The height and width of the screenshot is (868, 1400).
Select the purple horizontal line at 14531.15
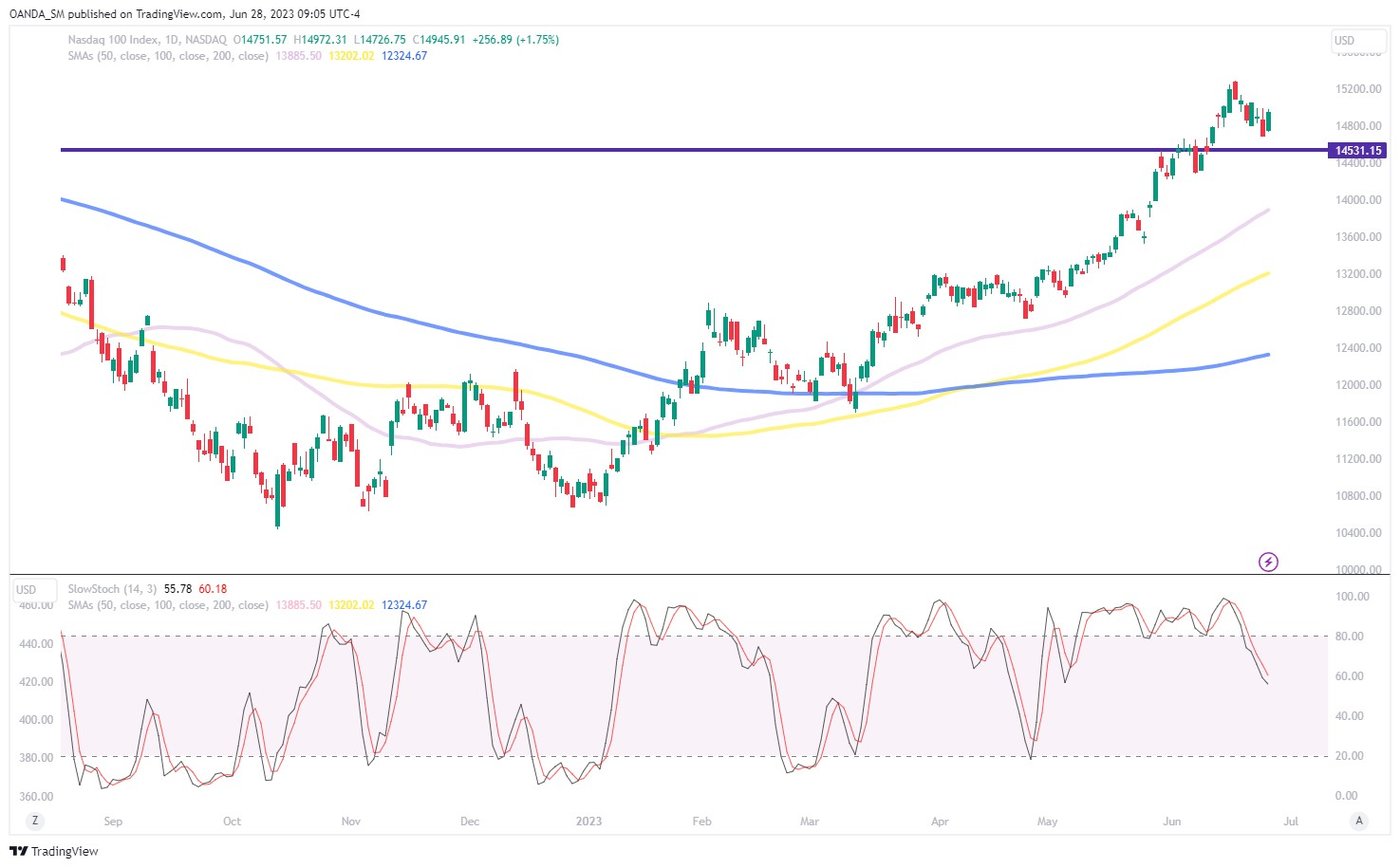click(x=600, y=150)
